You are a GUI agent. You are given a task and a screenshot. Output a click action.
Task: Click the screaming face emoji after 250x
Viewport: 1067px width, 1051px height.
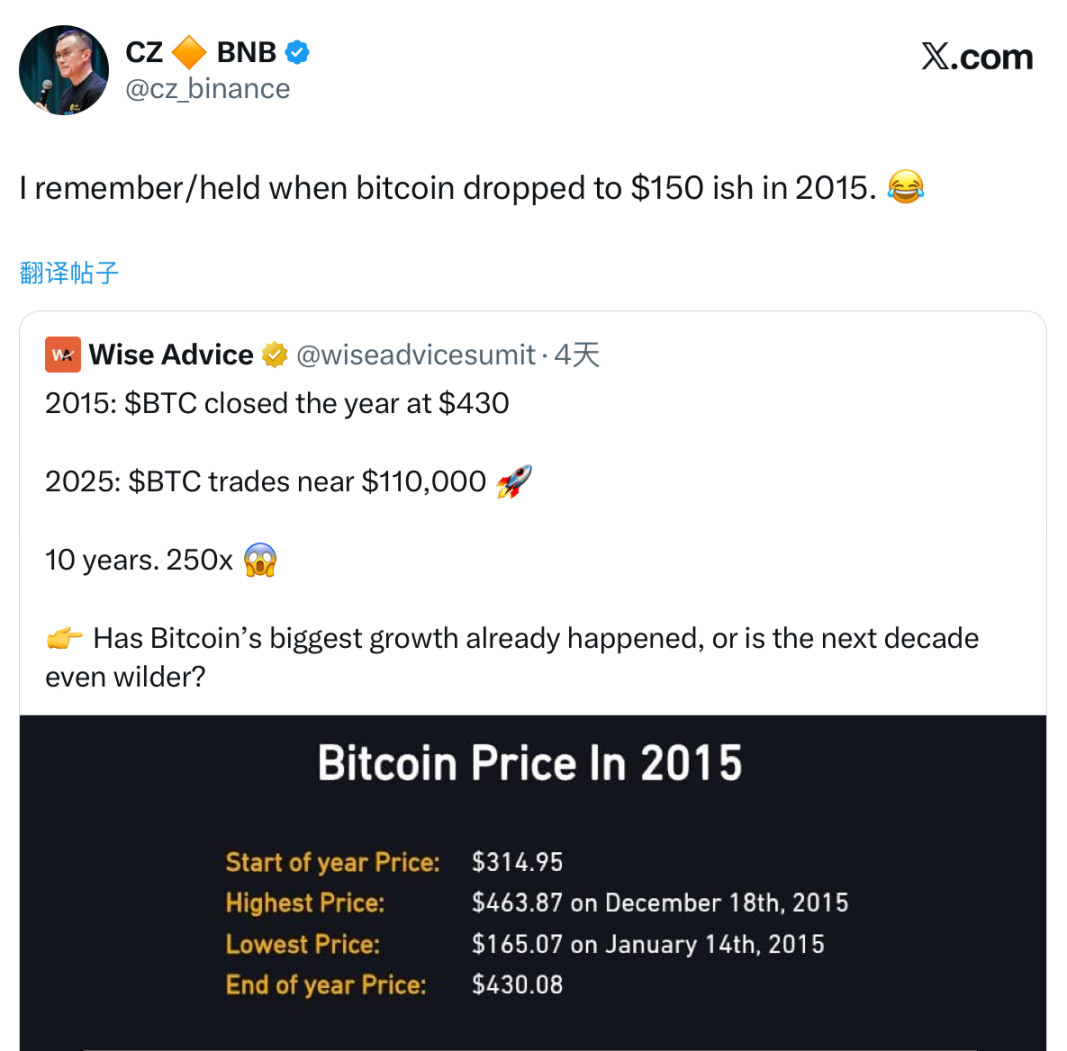pos(260,560)
